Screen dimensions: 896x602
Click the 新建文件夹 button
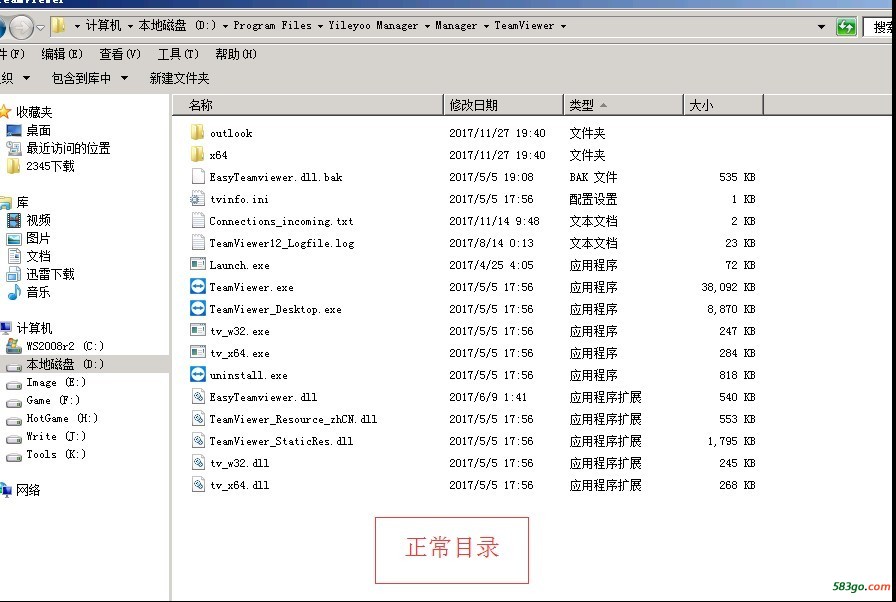pyautogui.click(x=179, y=78)
